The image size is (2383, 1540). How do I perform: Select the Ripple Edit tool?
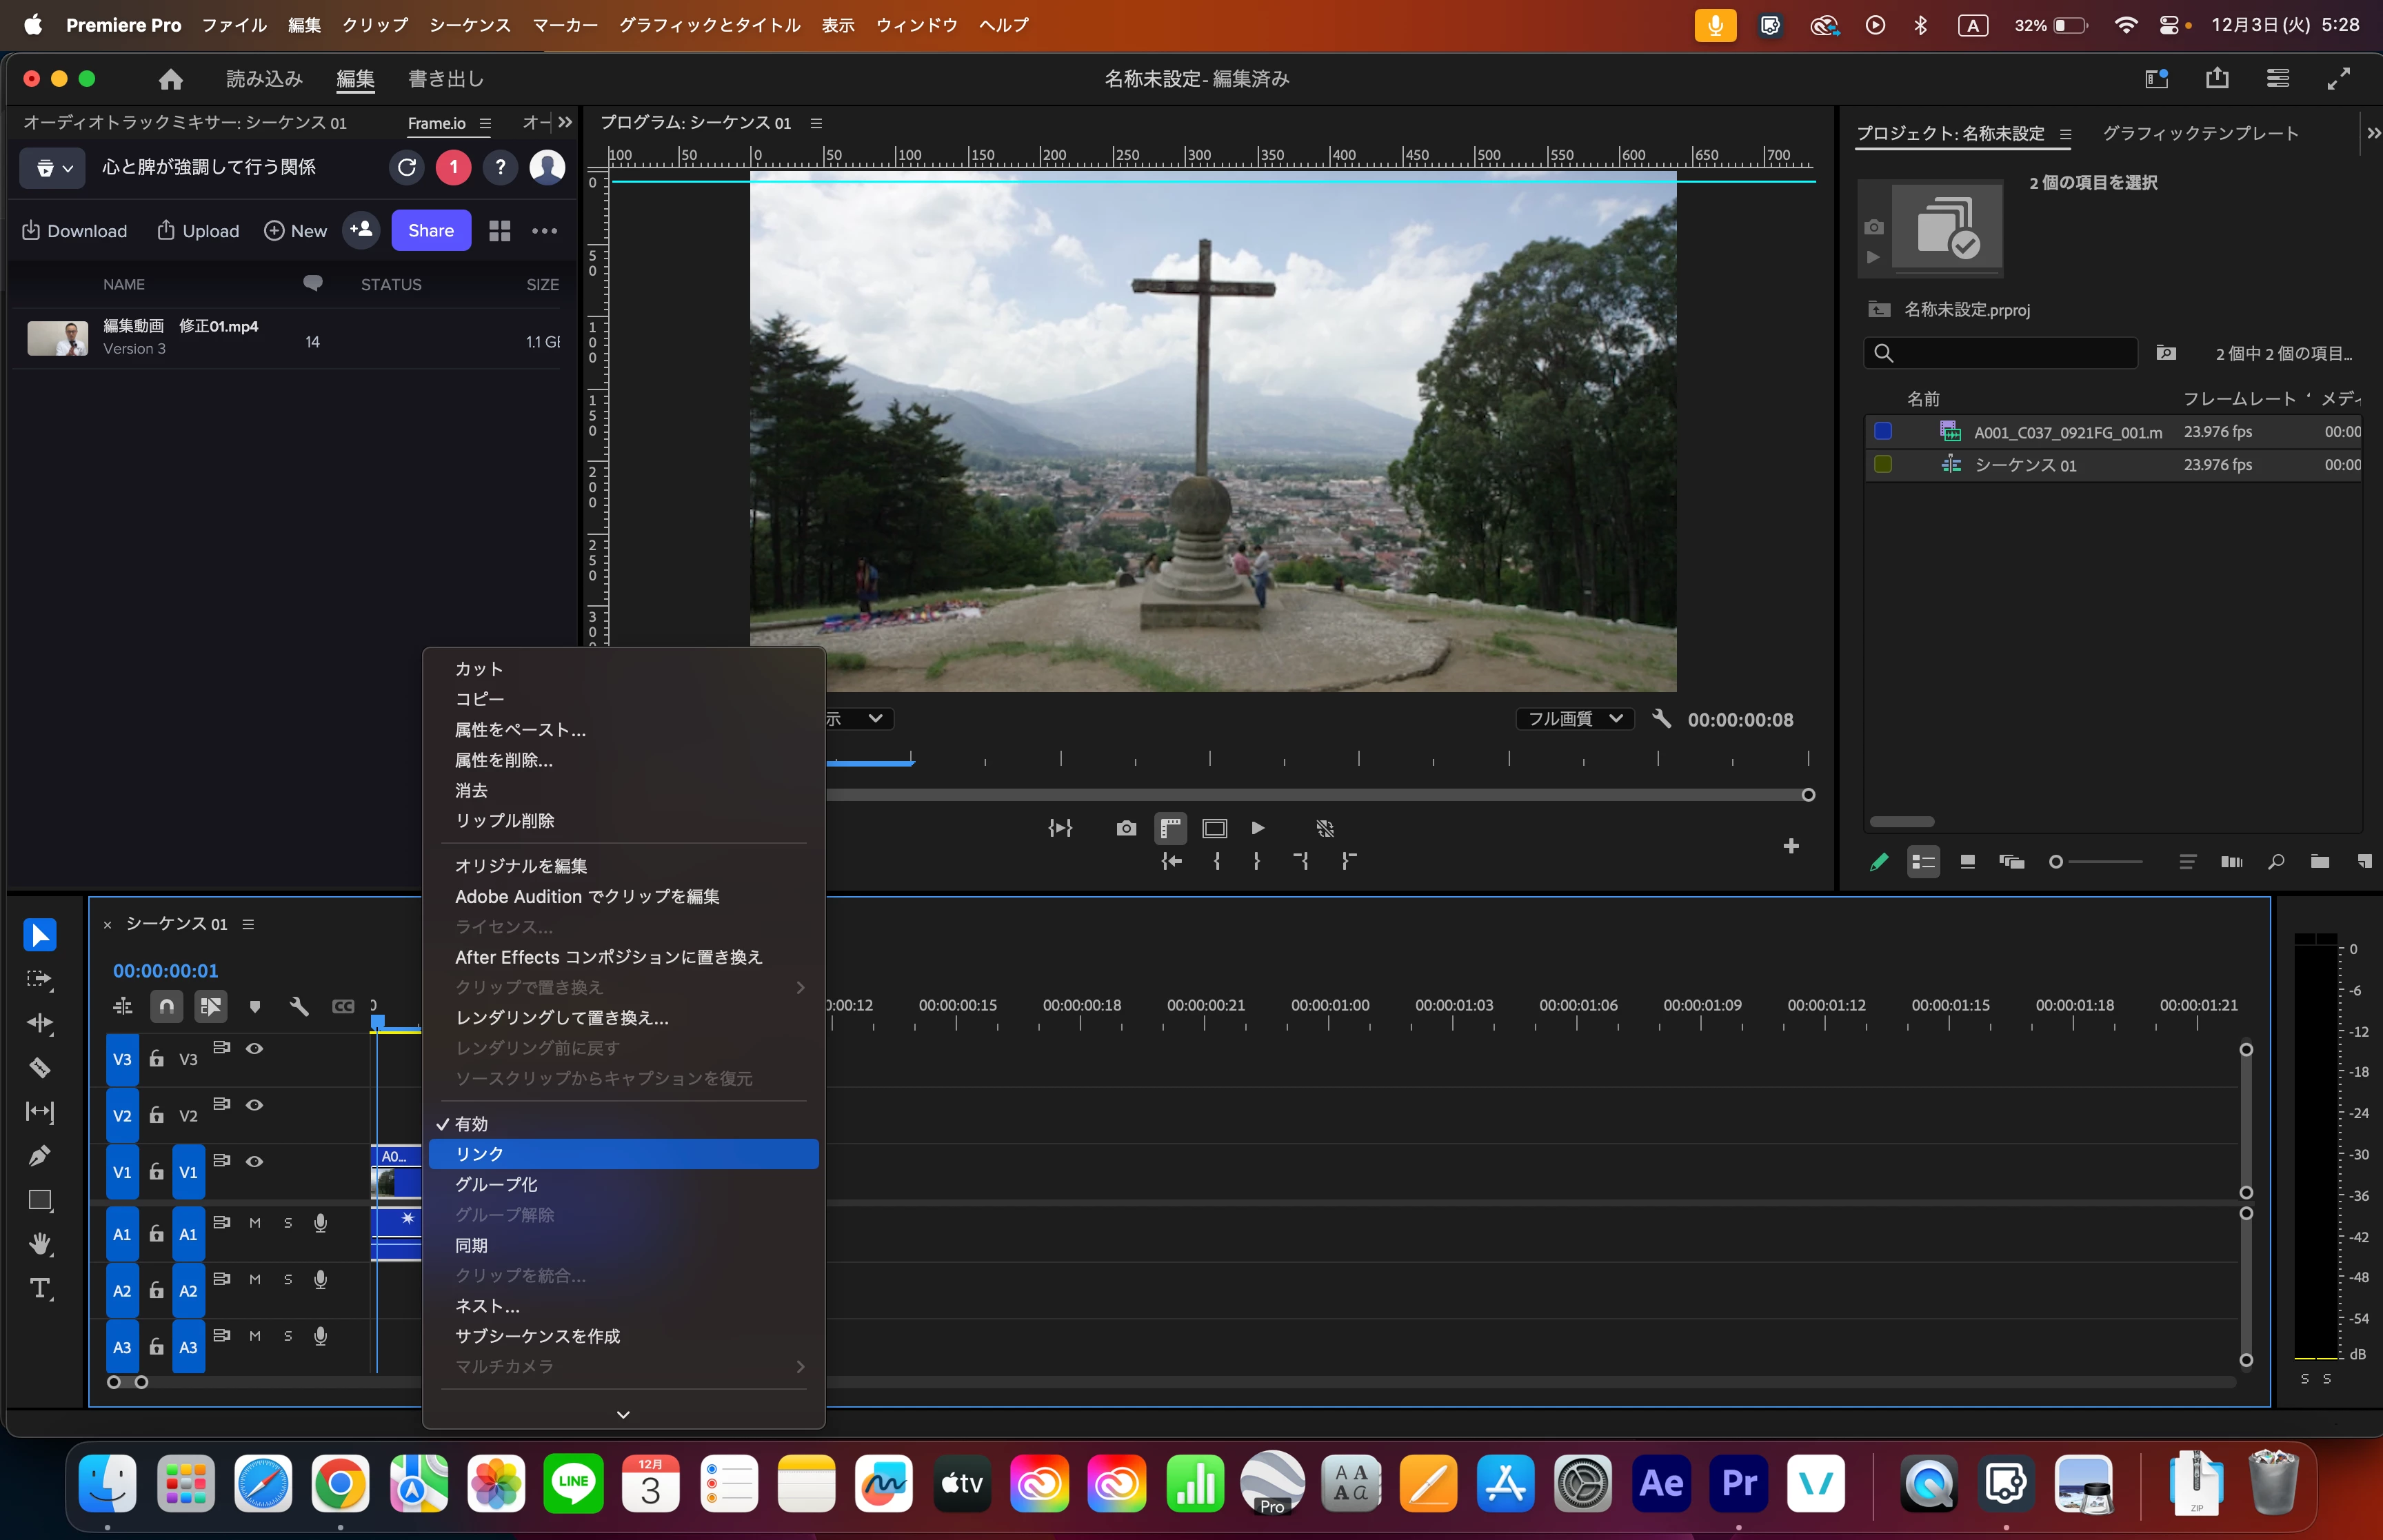[x=40, y=1023]
